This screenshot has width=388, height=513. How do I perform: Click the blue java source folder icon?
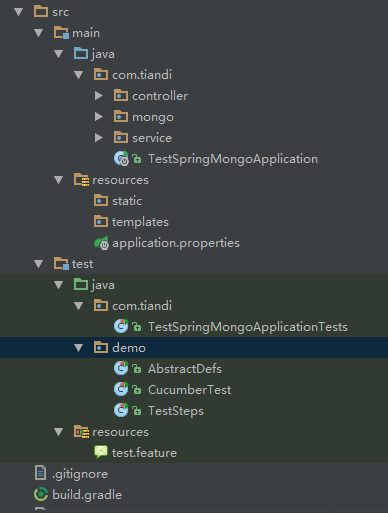pyautogui.click(x=81, y=53)
